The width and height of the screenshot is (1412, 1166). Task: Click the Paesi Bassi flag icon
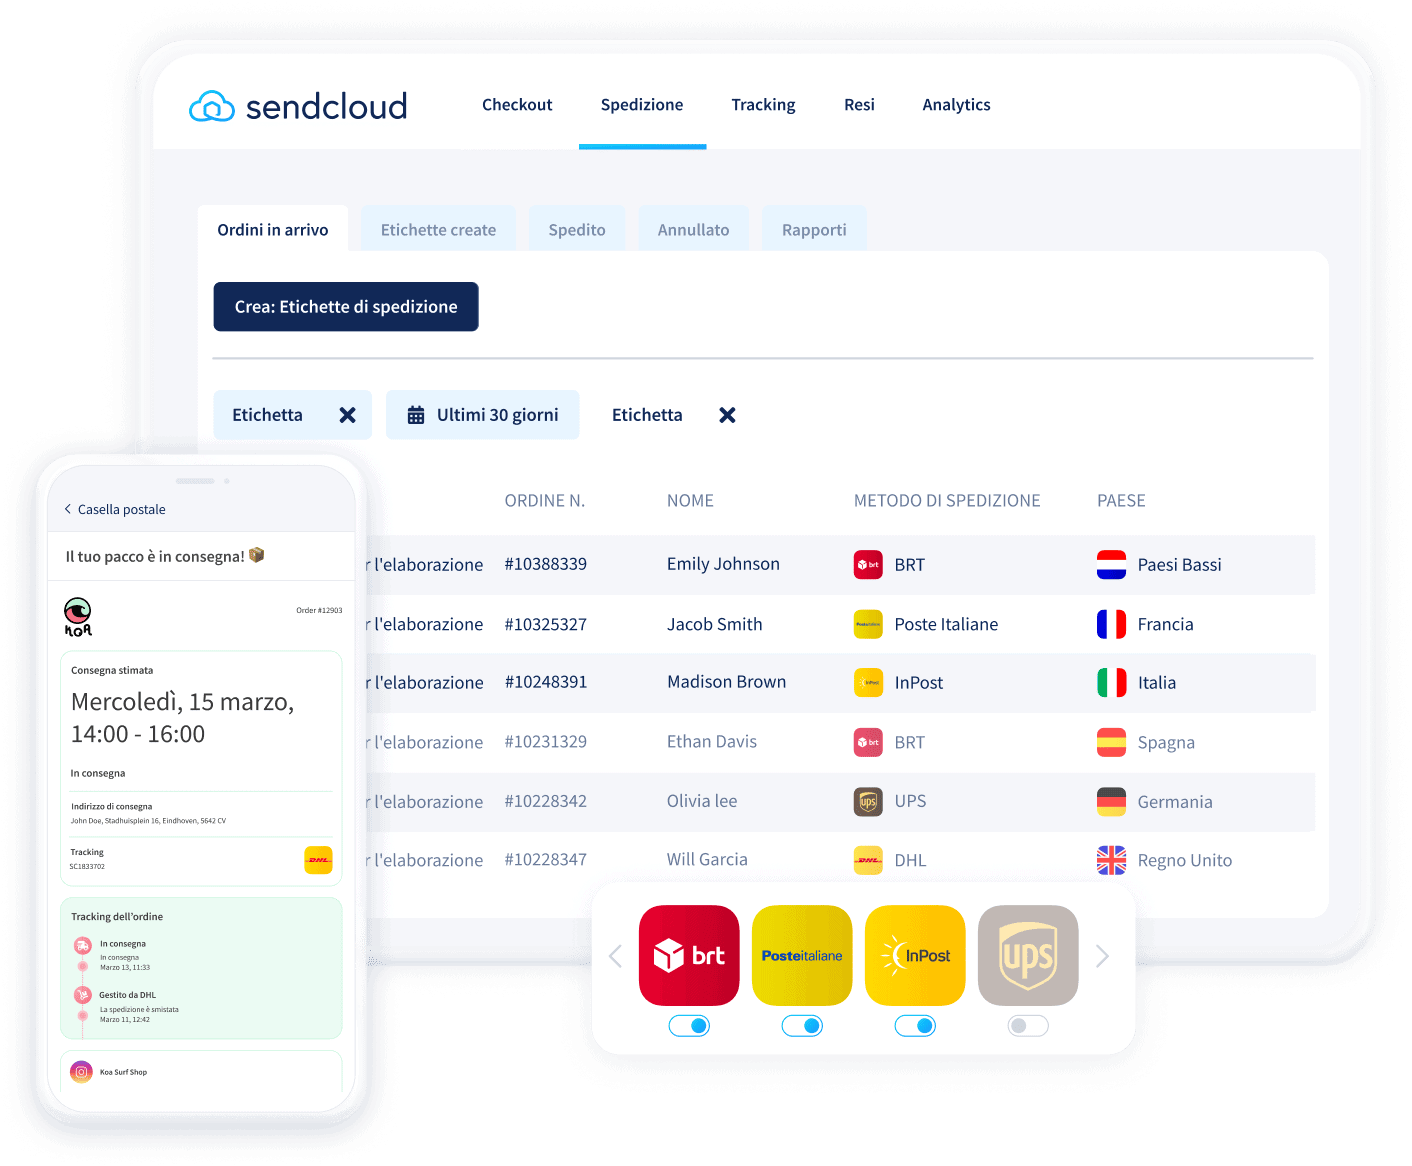coord(1111,565)
